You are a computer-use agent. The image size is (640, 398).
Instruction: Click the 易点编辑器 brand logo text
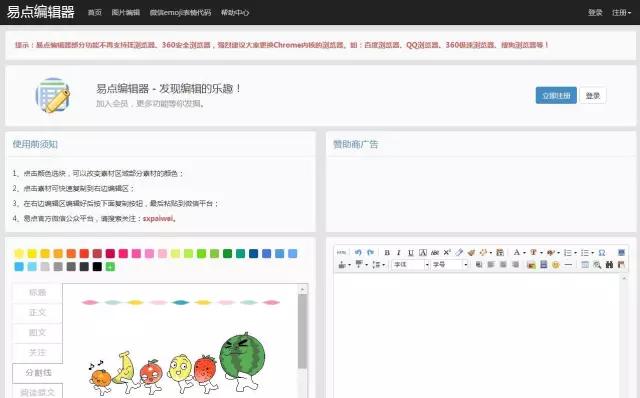click(x=40, y=12)
